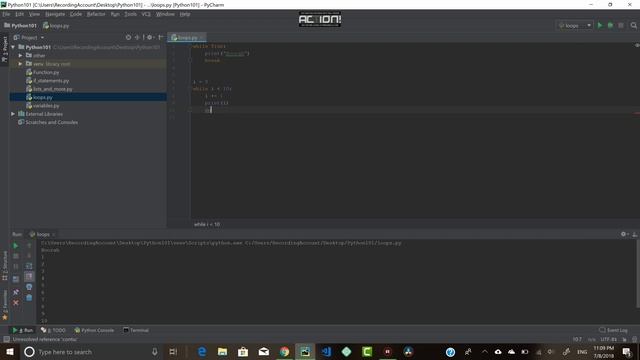Open the Project view selector dropdown
This screenshot has width=640, height=360.
29,37
